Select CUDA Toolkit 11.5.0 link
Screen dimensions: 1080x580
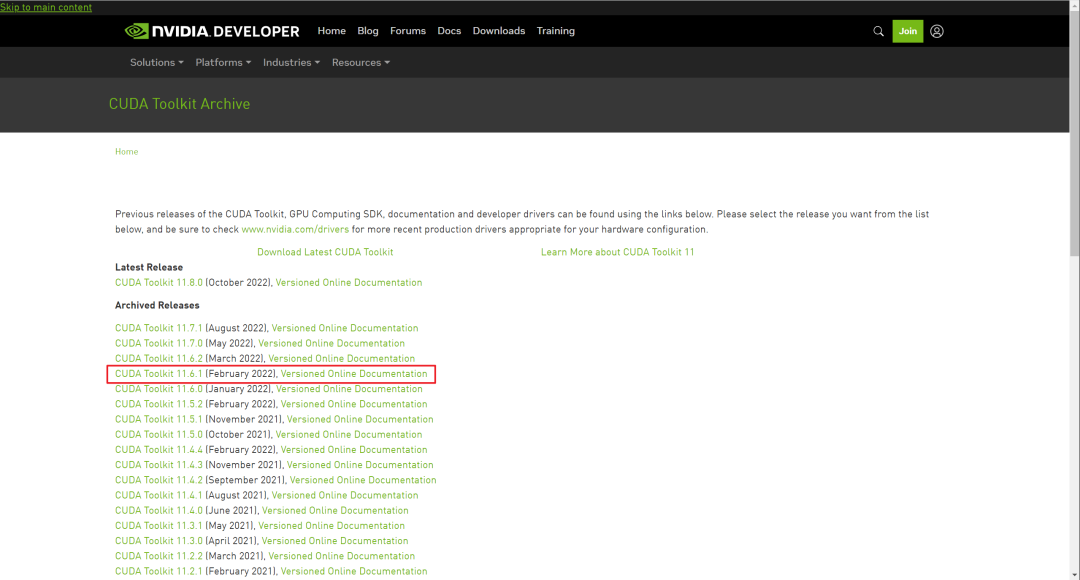click(x=159, y=434)
